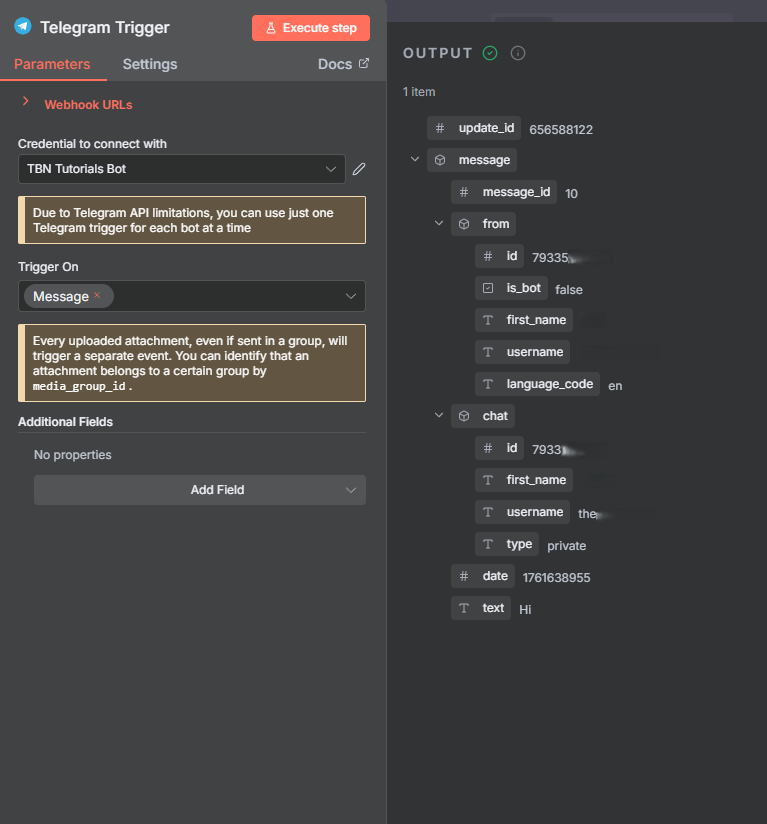The height and width of the screenshot is (824, 767).
Task: Click the text type icon beside language_code
Action: tap(488, 384)
